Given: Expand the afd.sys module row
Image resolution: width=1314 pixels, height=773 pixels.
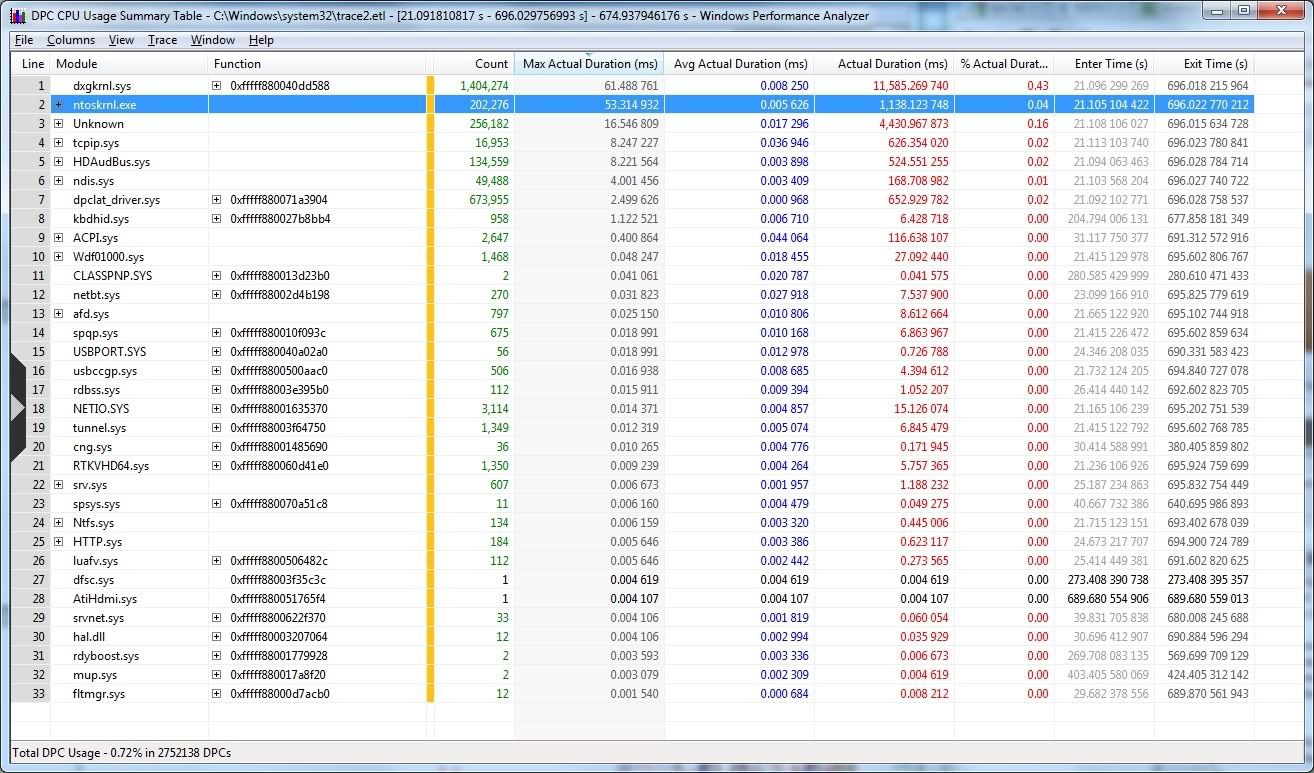Looking at the screenshot, I should point(59,314).
